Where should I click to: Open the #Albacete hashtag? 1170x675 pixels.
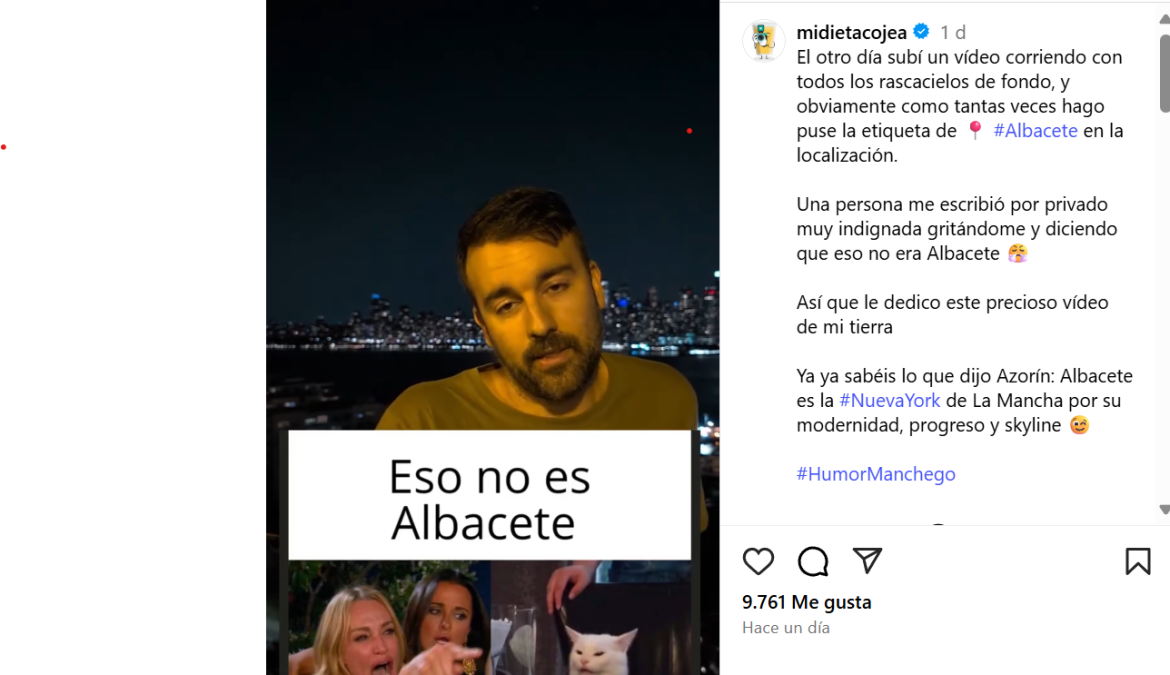point(1035,131)
